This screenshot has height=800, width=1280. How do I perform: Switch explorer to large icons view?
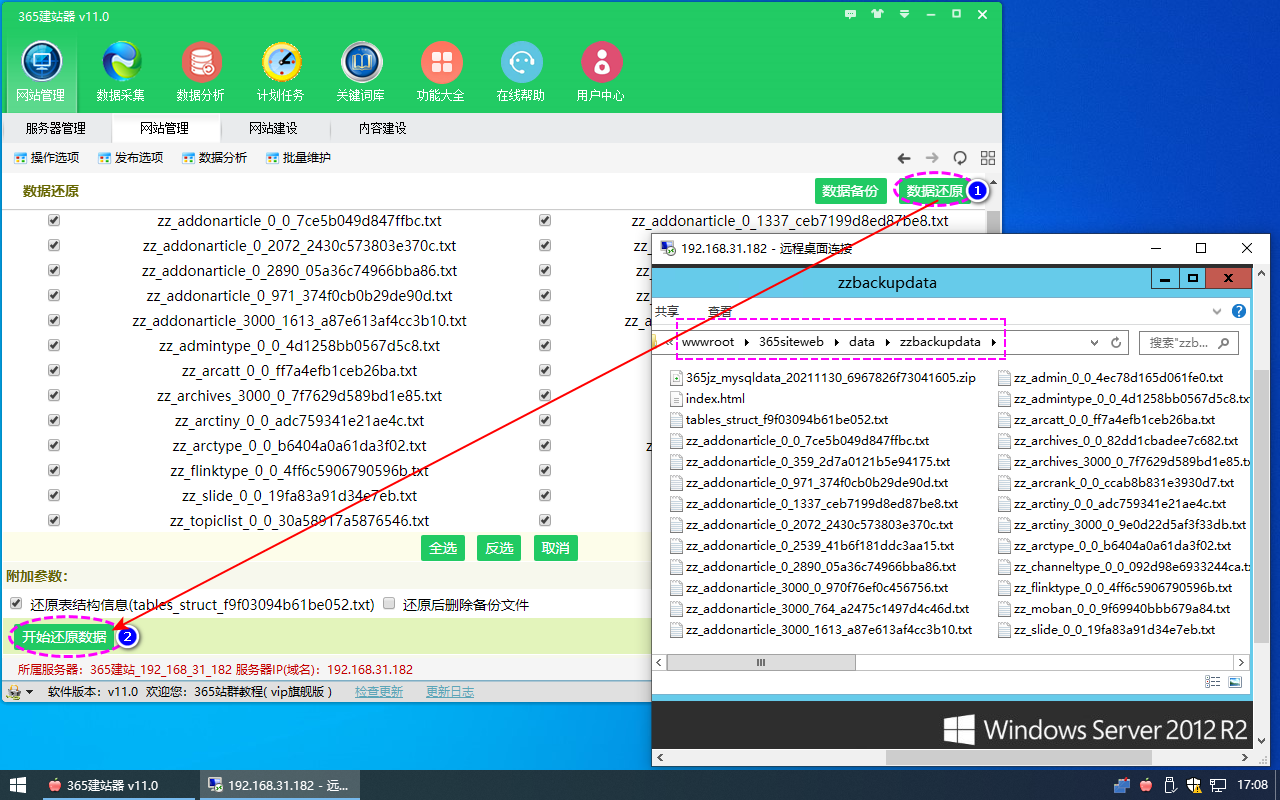point(1235,682)
